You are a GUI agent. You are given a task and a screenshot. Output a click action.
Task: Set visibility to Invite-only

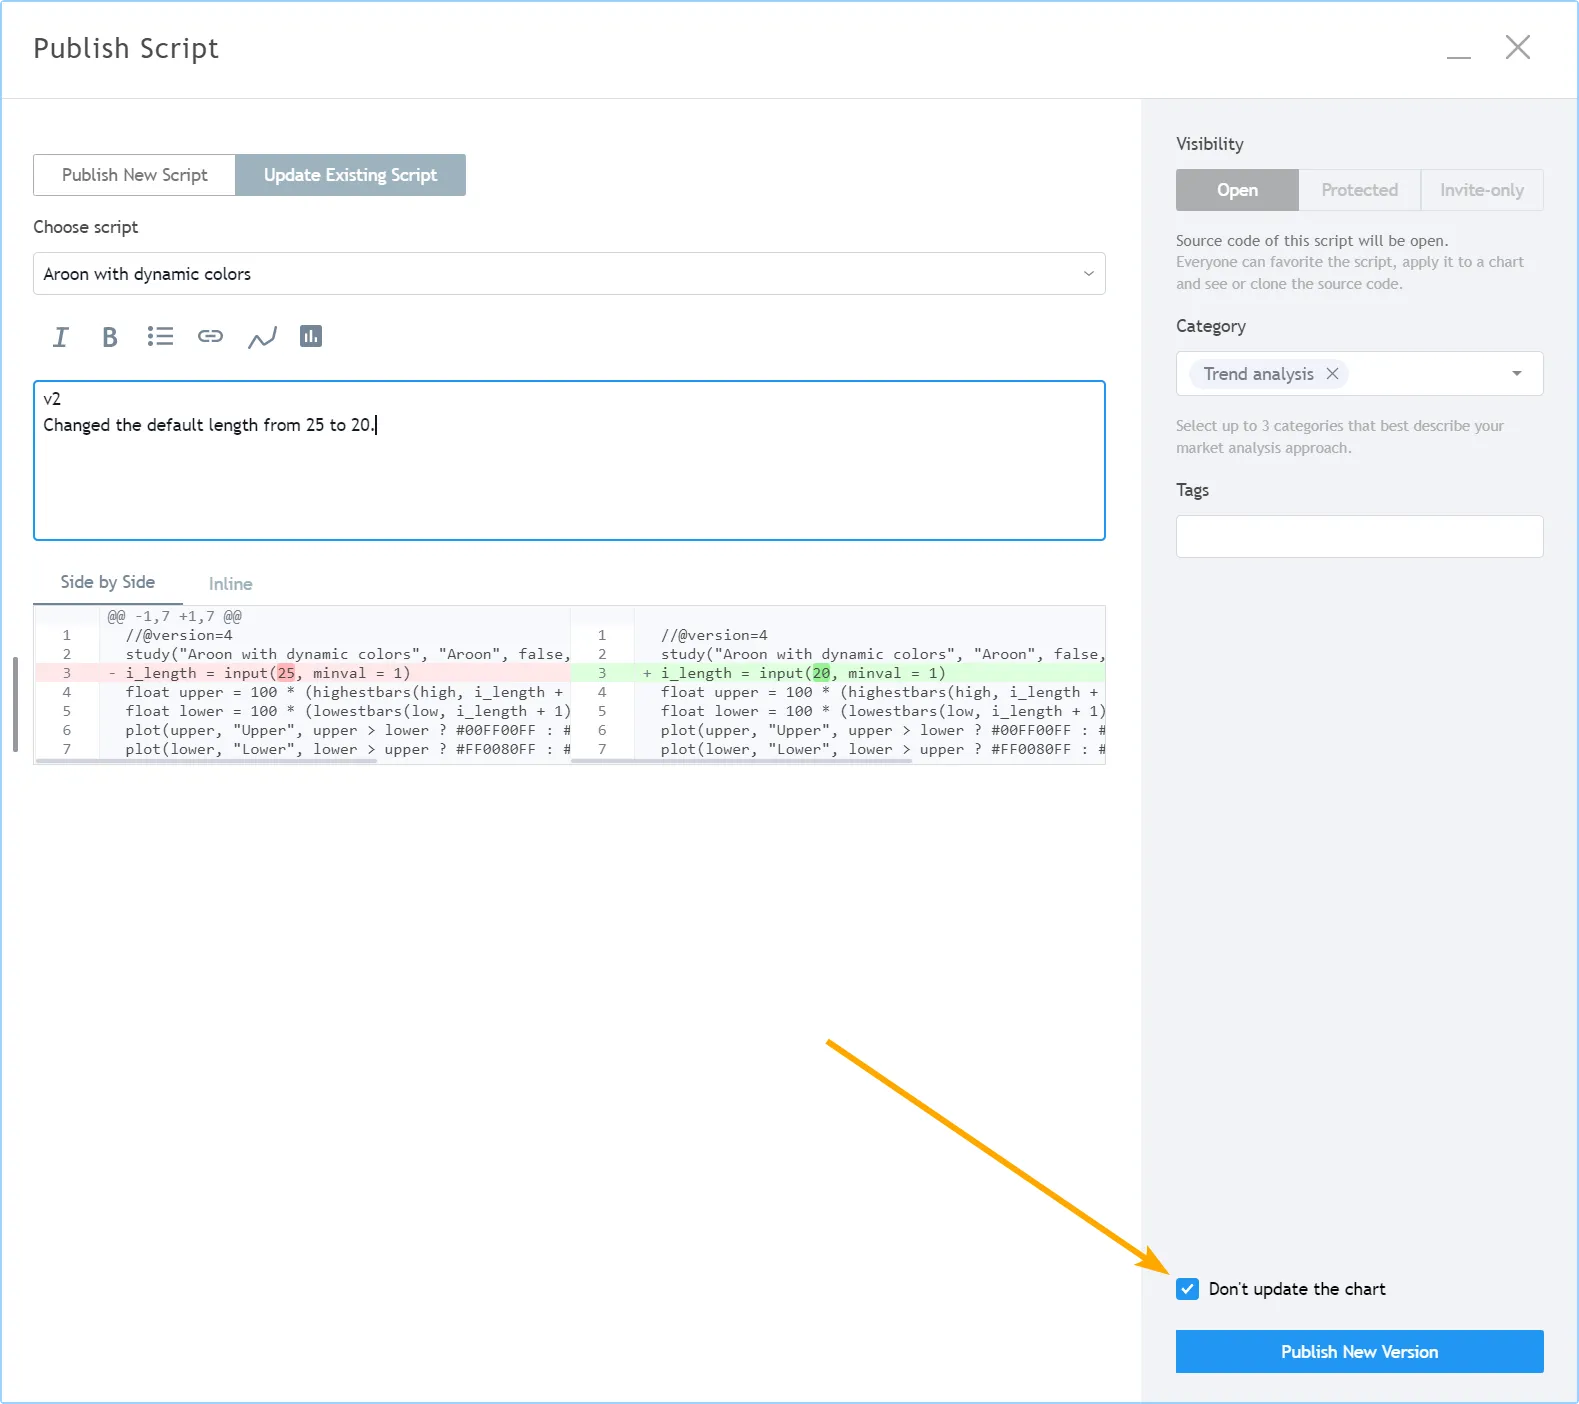(x=1481, y=190)
